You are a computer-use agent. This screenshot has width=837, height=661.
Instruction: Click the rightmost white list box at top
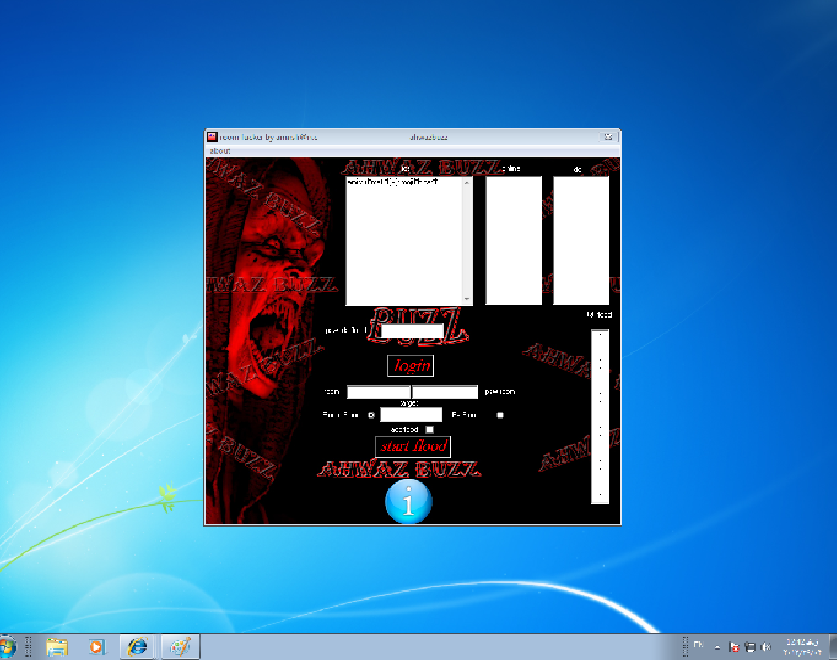point(581,240)
